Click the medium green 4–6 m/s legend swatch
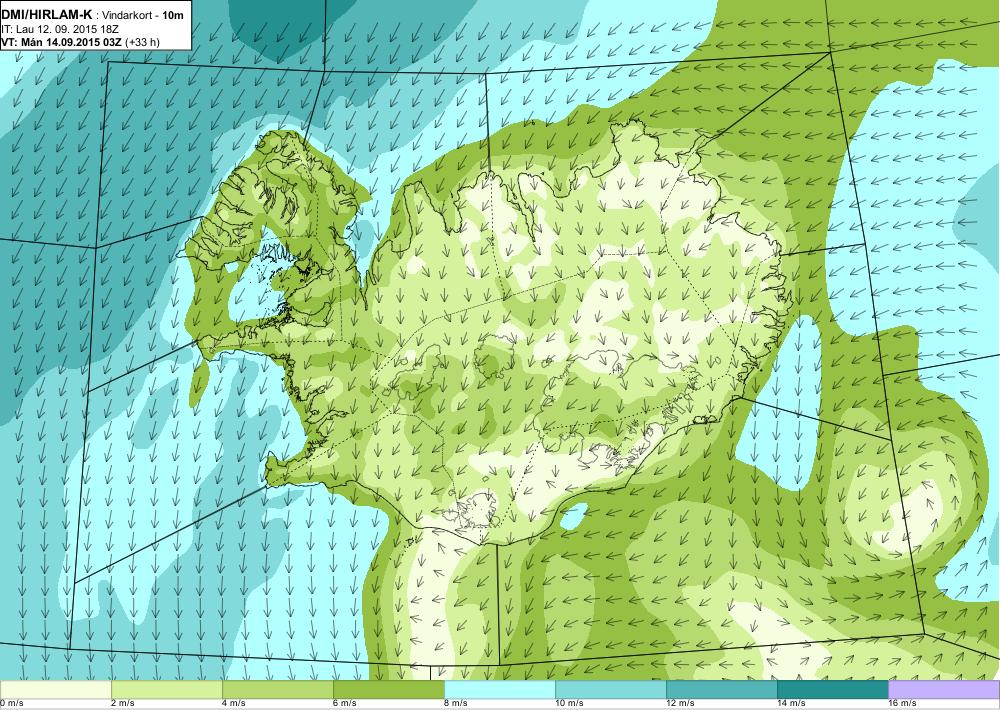 pos(278,690)
